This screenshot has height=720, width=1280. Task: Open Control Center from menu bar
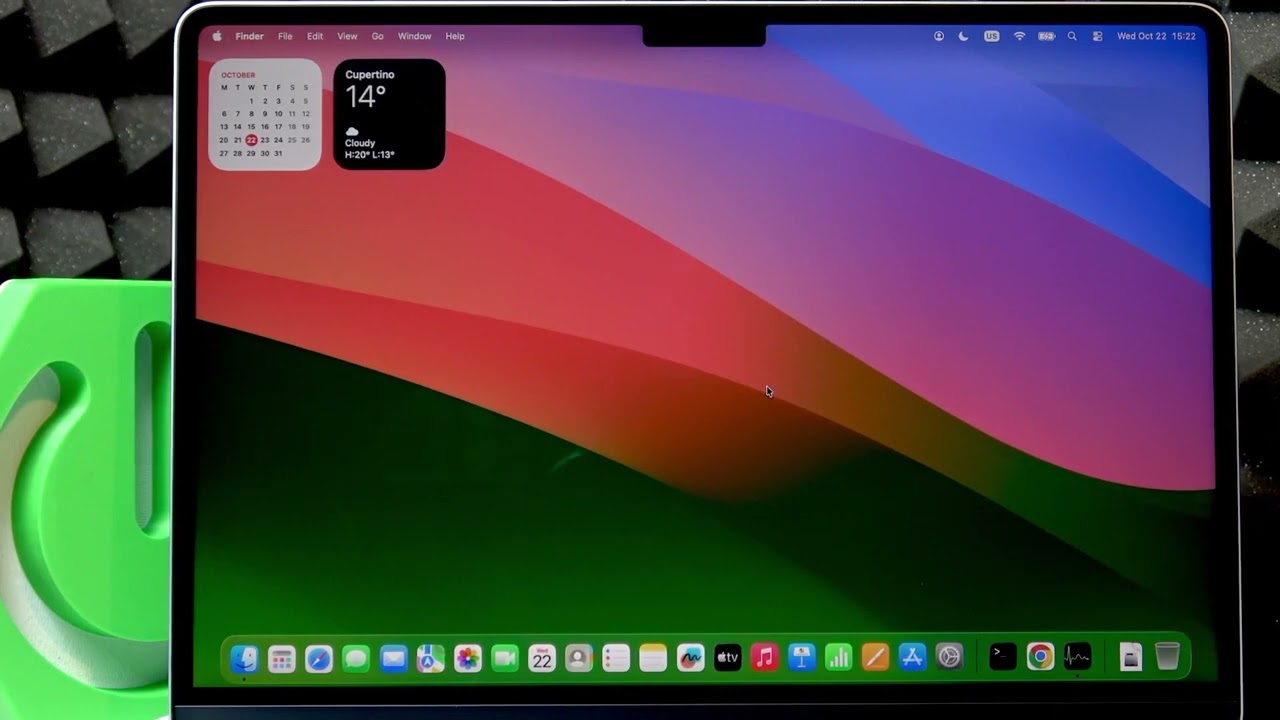tap(1098, 36)
